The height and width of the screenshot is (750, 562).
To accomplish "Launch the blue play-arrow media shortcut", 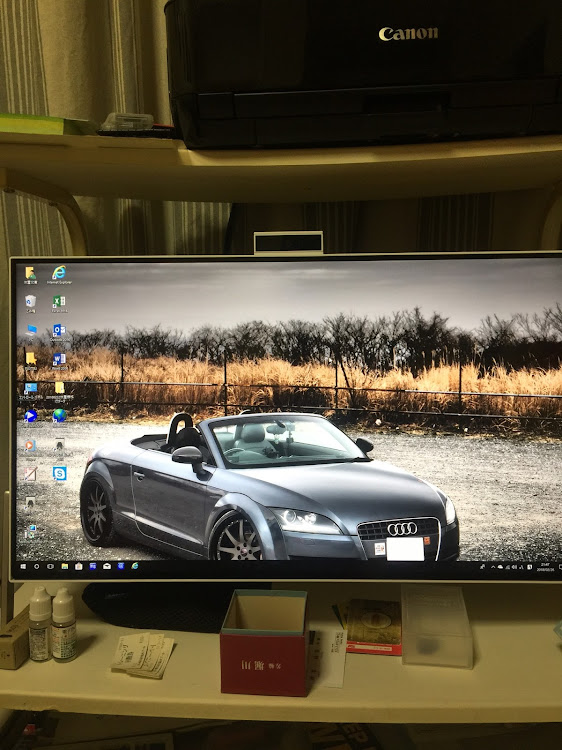I will 30,417.
